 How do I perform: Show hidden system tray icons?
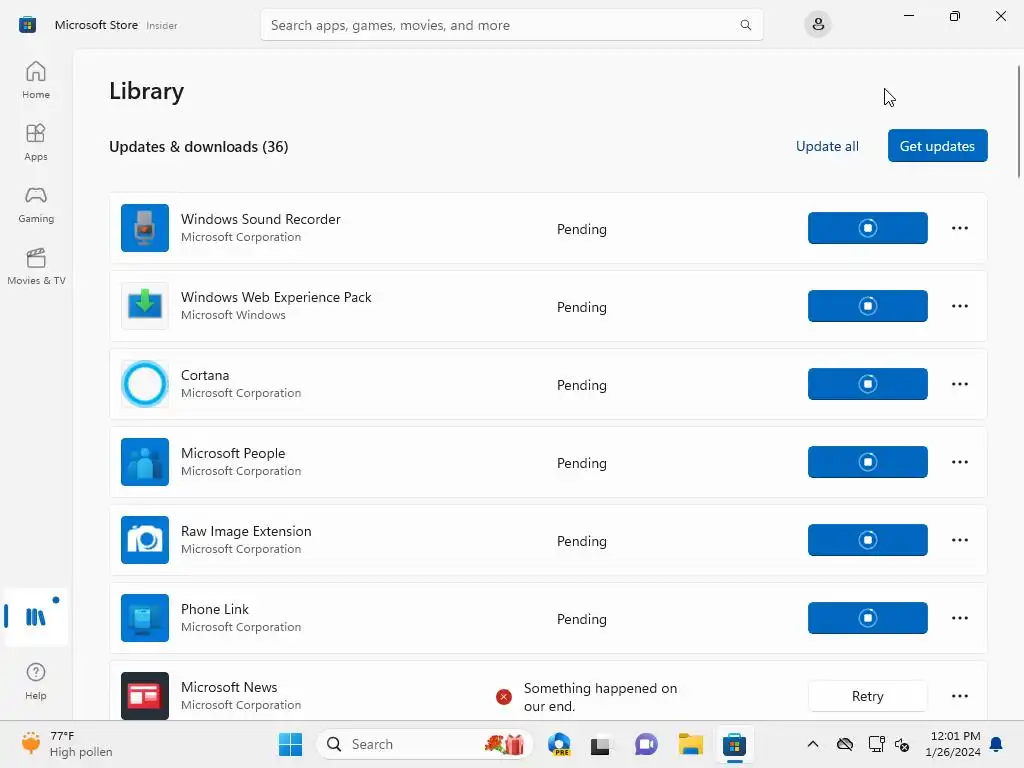click(x=812, y=744)
